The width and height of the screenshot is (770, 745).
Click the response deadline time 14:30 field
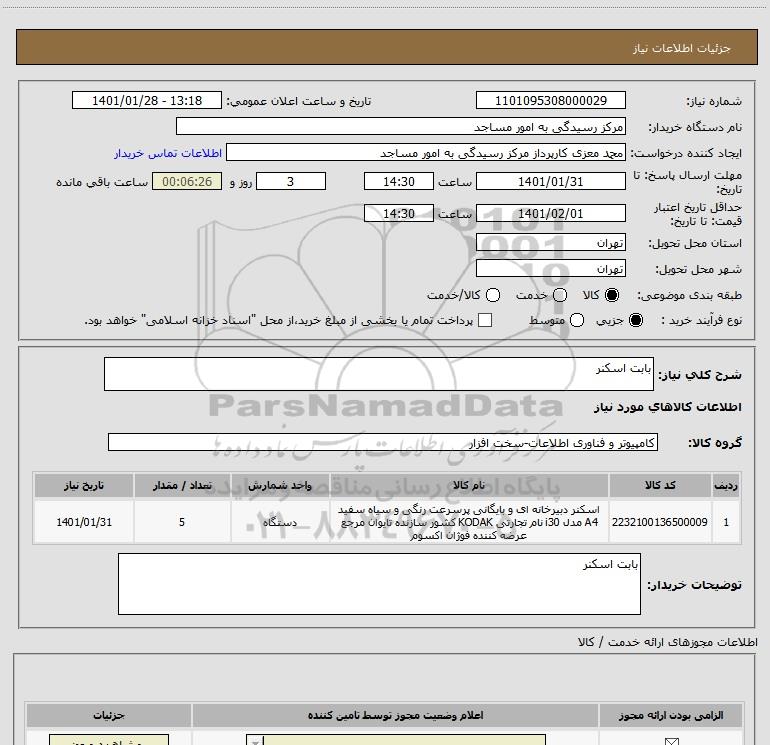pyautogui.click(x=399, y=182)
